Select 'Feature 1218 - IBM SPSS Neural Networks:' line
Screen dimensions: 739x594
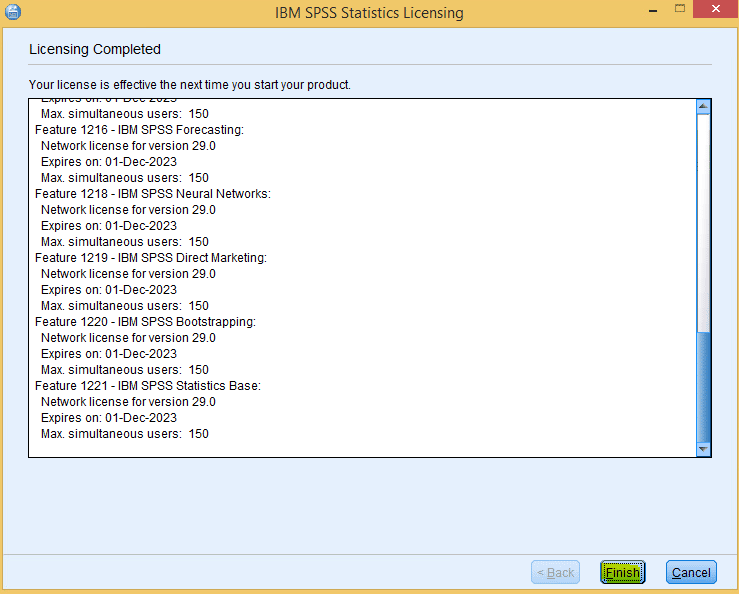pos(153,194)
